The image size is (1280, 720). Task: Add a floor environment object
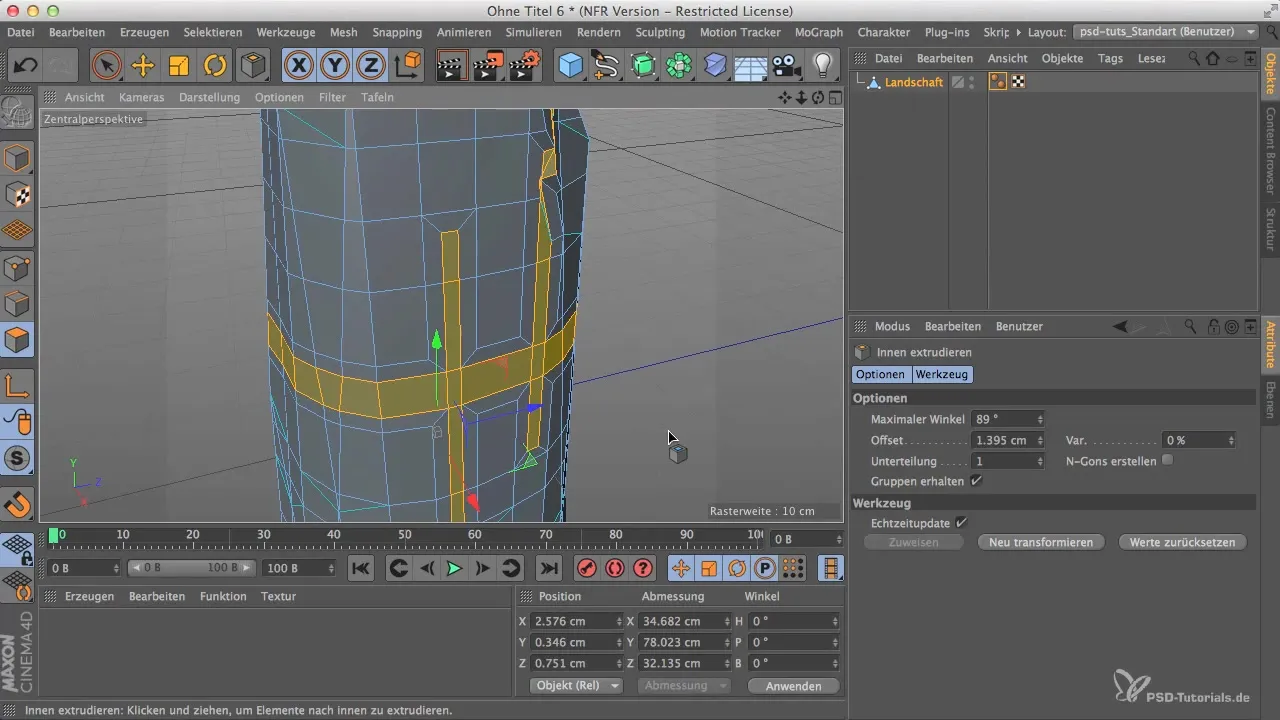(750, 66)
